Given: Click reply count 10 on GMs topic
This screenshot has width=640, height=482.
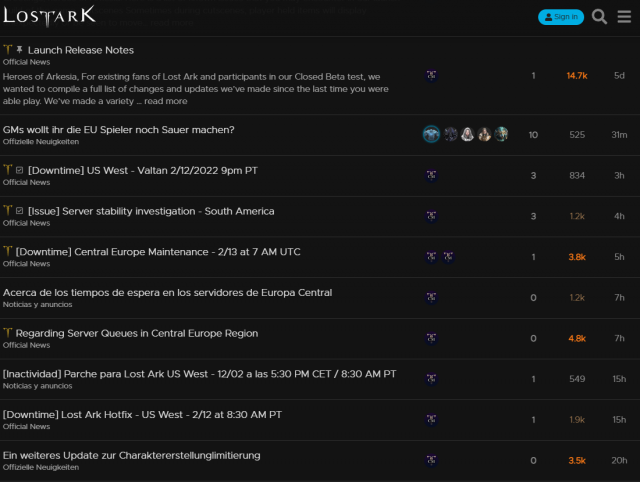Looking at the screenshot, I should 533,135.
